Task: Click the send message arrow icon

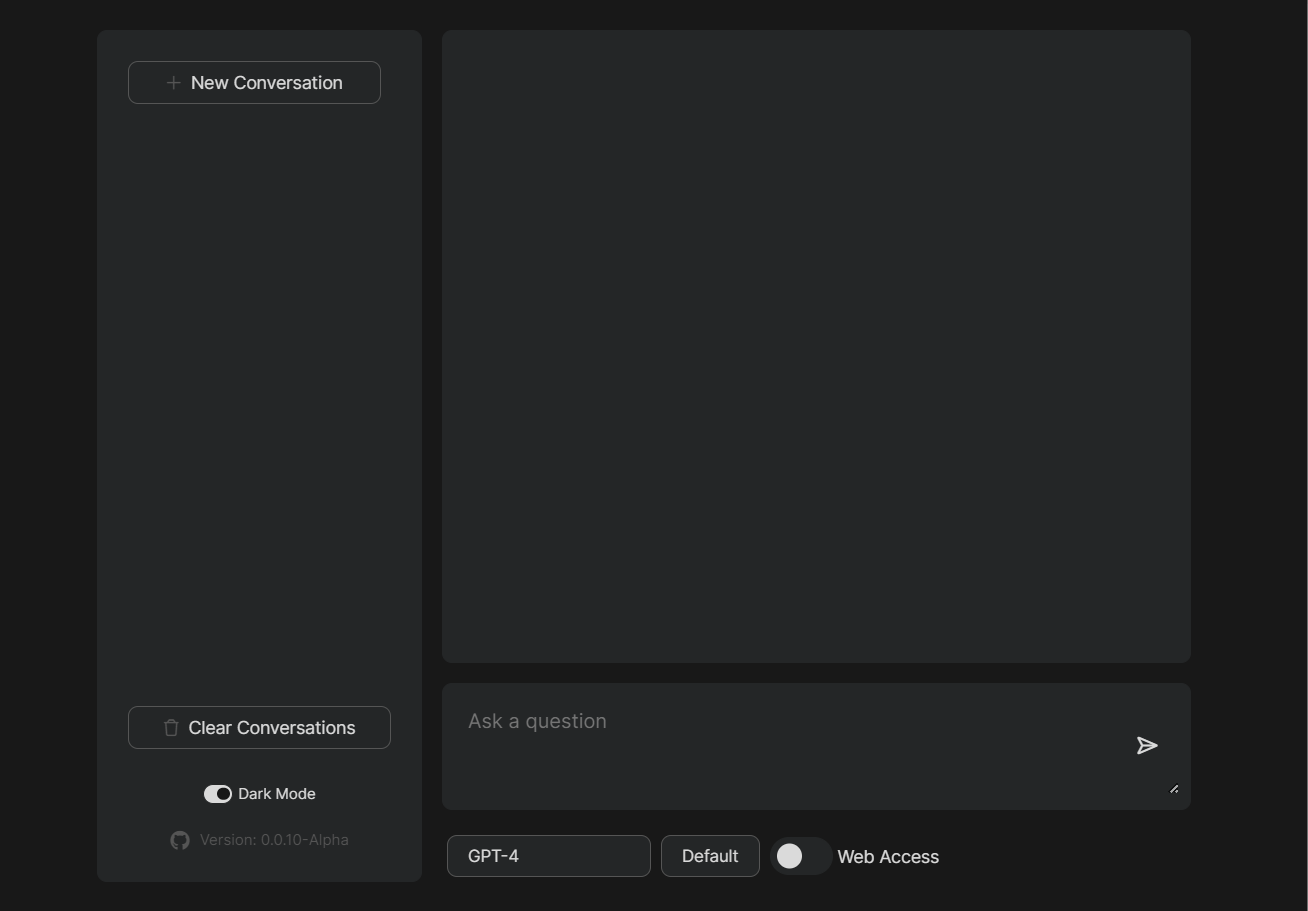Action: tap(1147, 746)
